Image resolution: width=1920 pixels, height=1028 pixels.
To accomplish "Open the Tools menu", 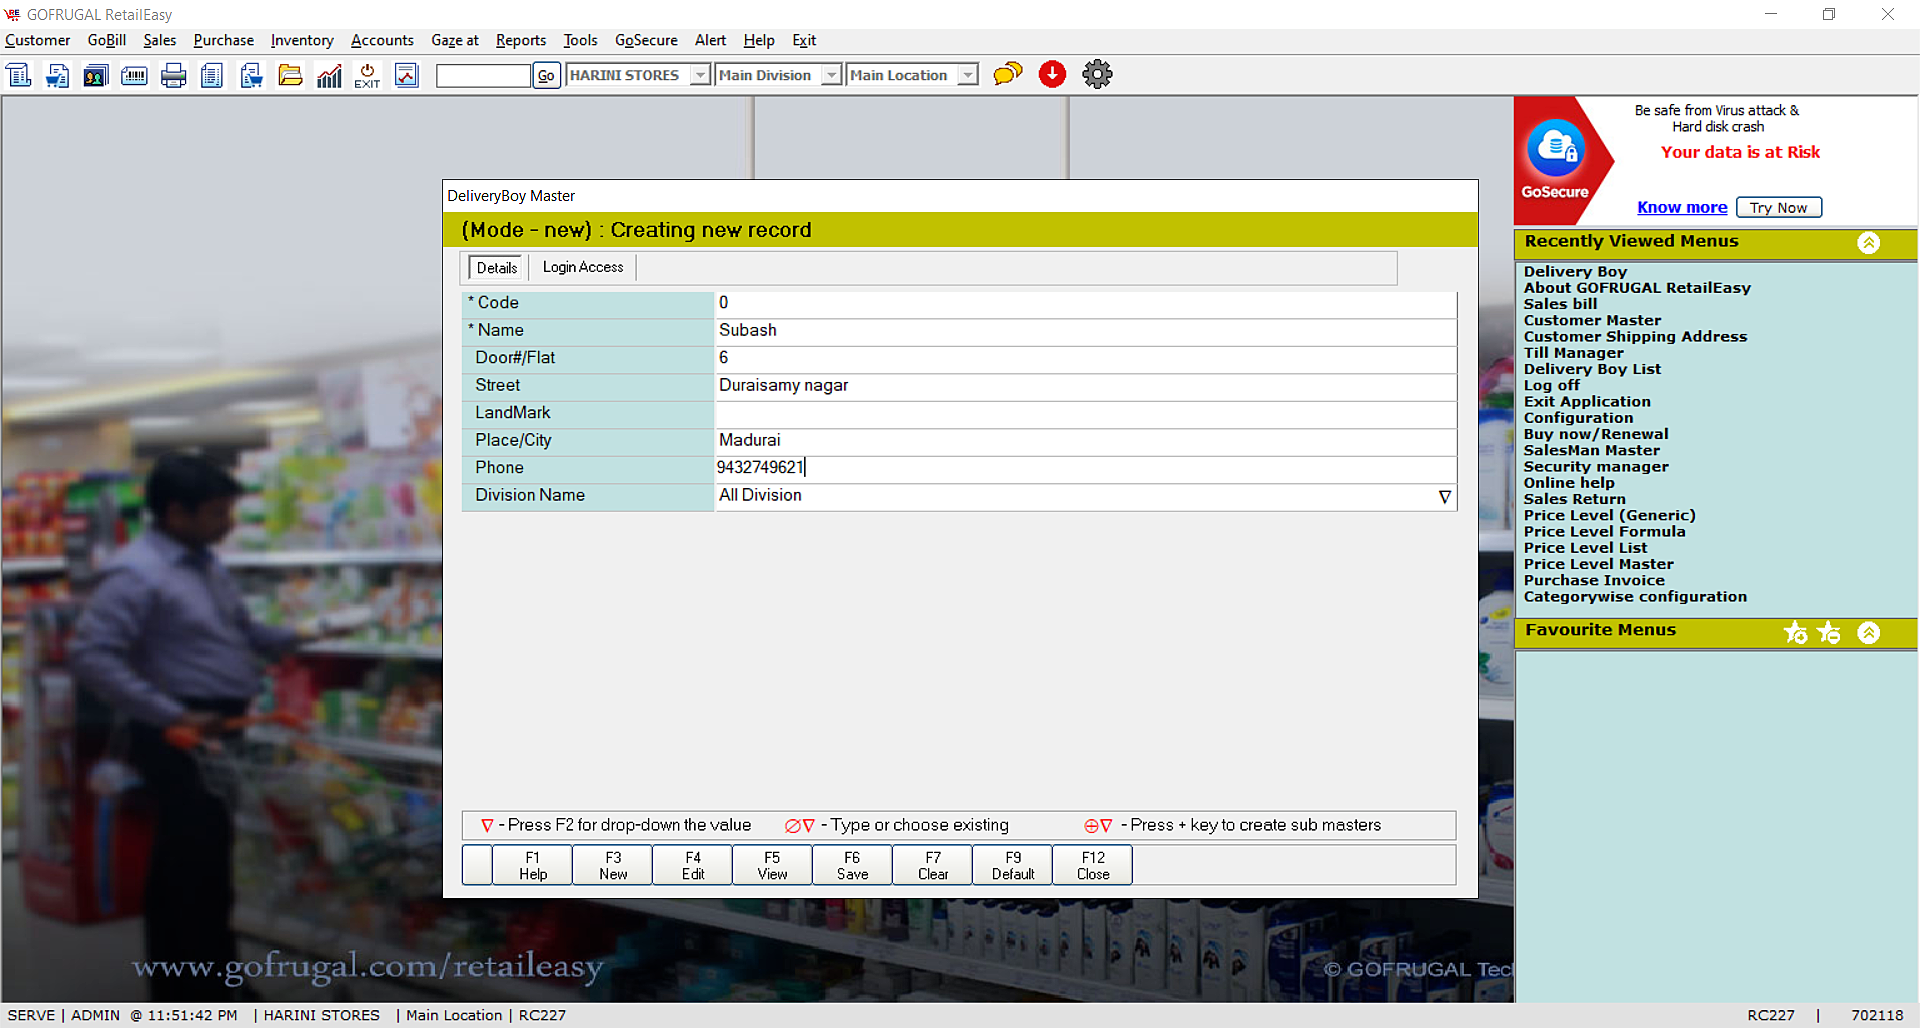I will (x=580, y=40).
